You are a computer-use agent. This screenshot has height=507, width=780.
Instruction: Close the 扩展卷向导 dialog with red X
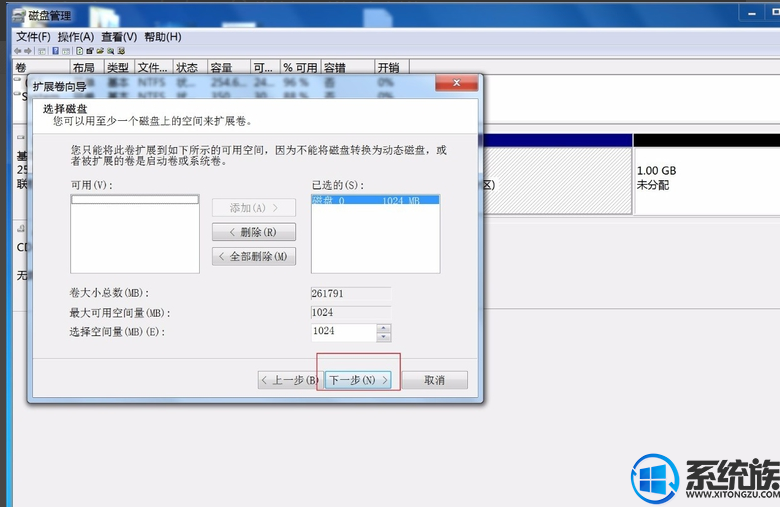(456, 83)
